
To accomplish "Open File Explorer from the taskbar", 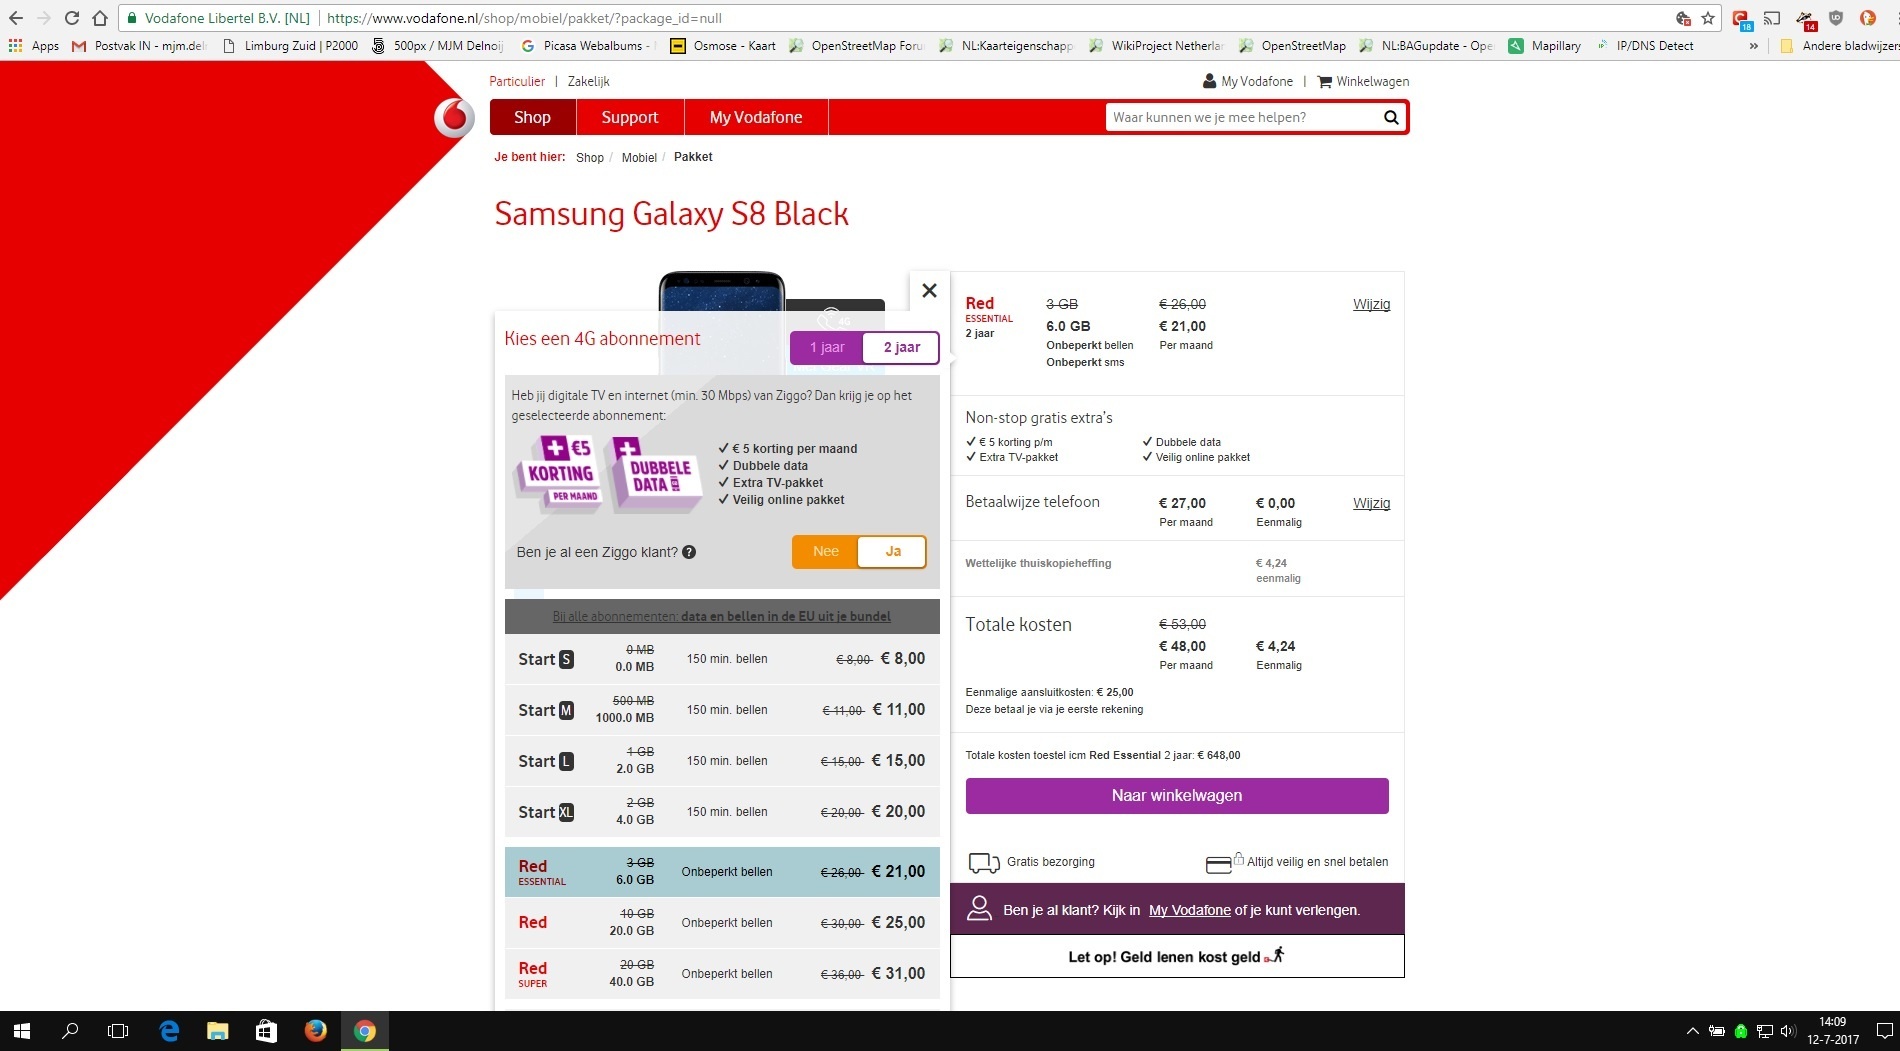I will pyautogui.click(x=217, y=1031).
